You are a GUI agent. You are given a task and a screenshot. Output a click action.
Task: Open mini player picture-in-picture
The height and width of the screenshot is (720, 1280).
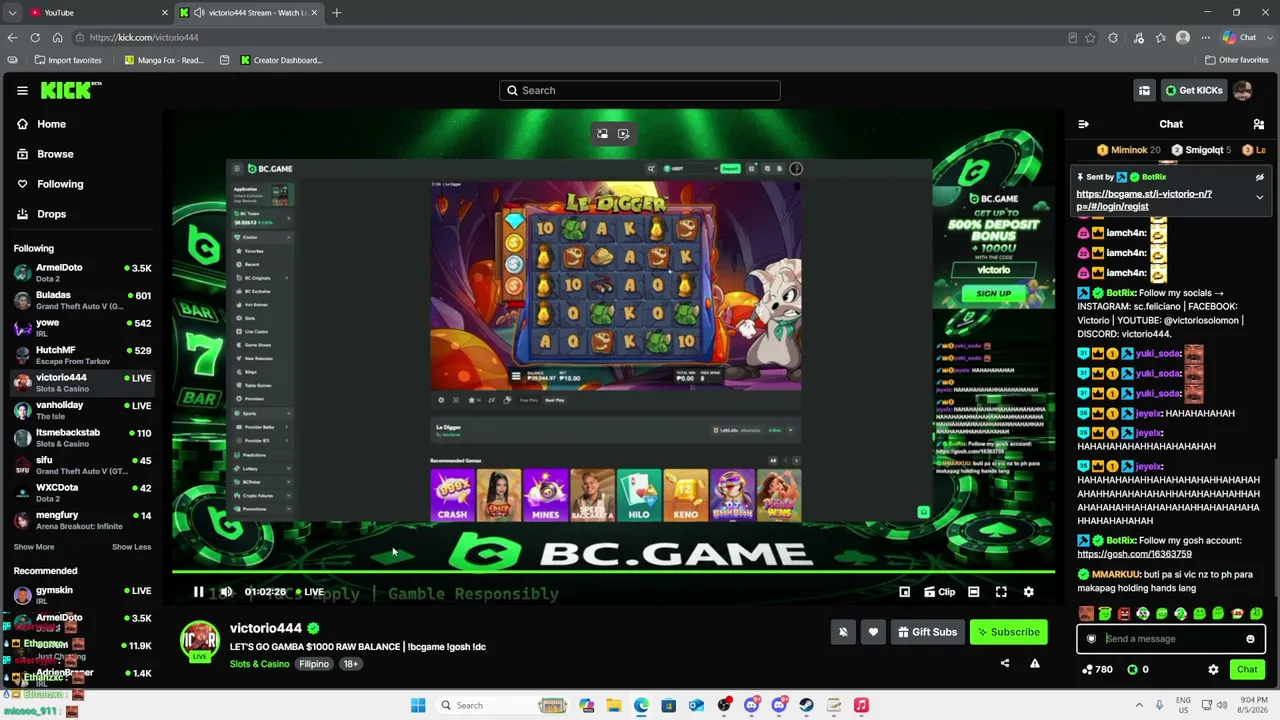click(x=904, y=592)
